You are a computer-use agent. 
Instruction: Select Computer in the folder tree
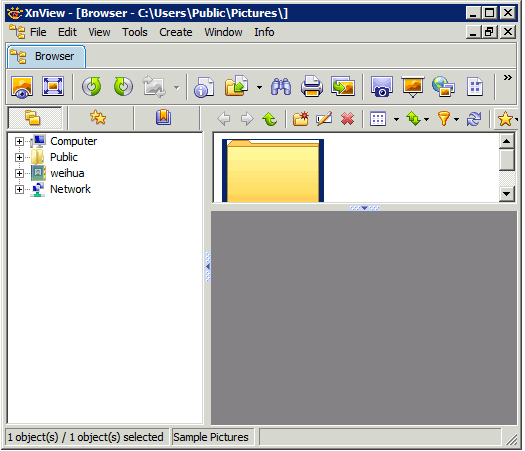point(73,142)
